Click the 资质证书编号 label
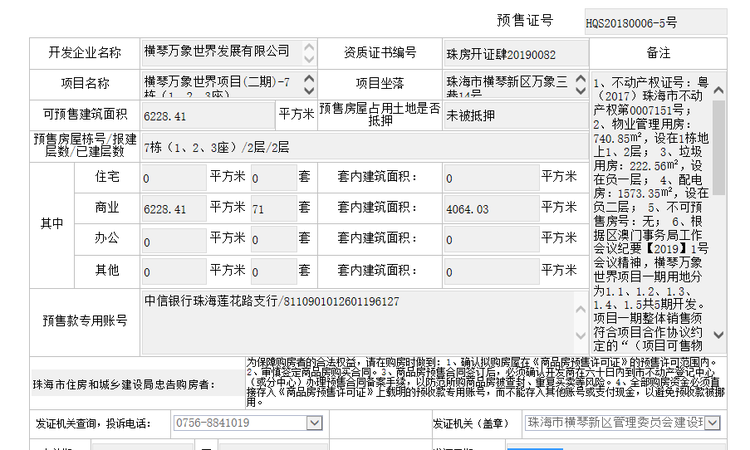This screenshot has width=750, height=450. (380, 53)
